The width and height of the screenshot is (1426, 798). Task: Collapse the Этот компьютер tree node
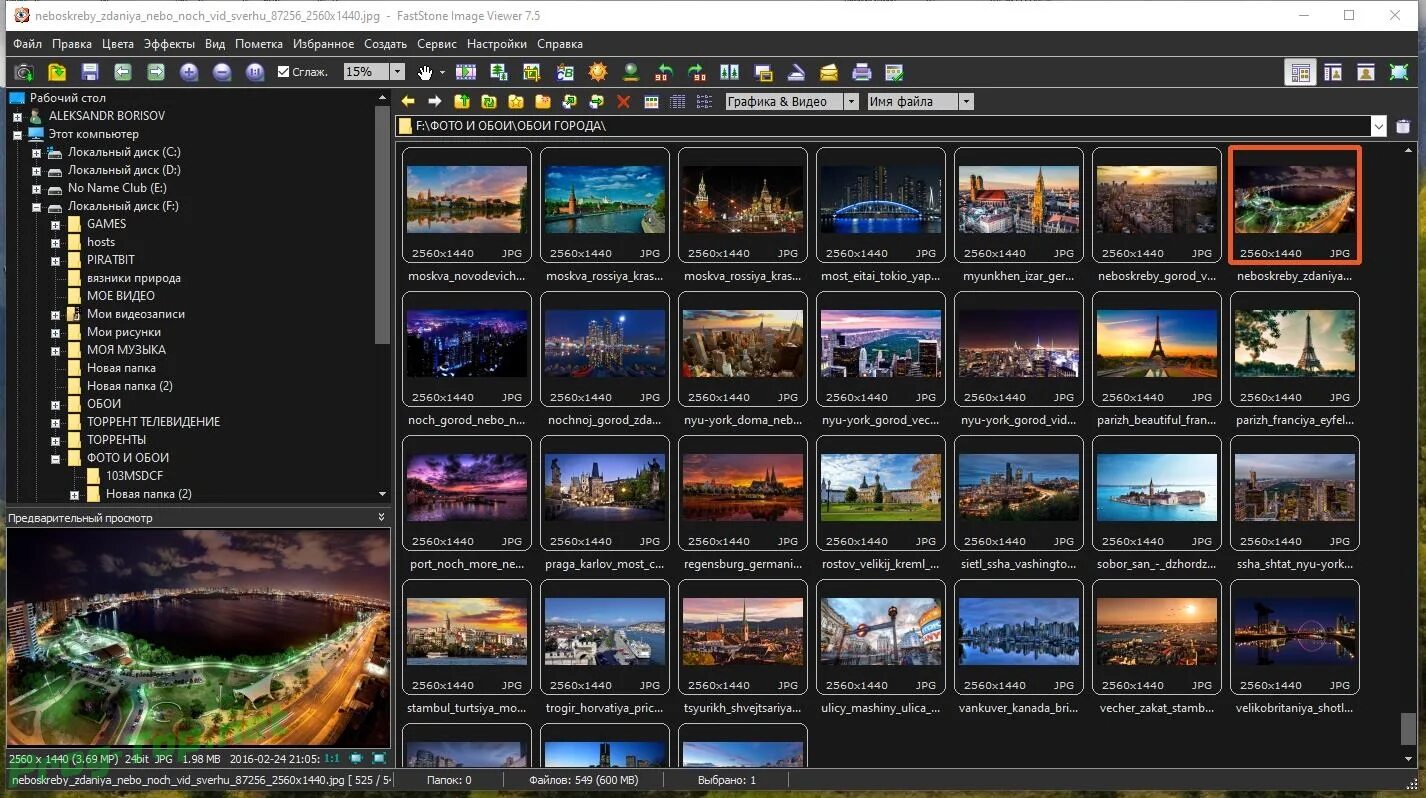[x=17, y=134]
